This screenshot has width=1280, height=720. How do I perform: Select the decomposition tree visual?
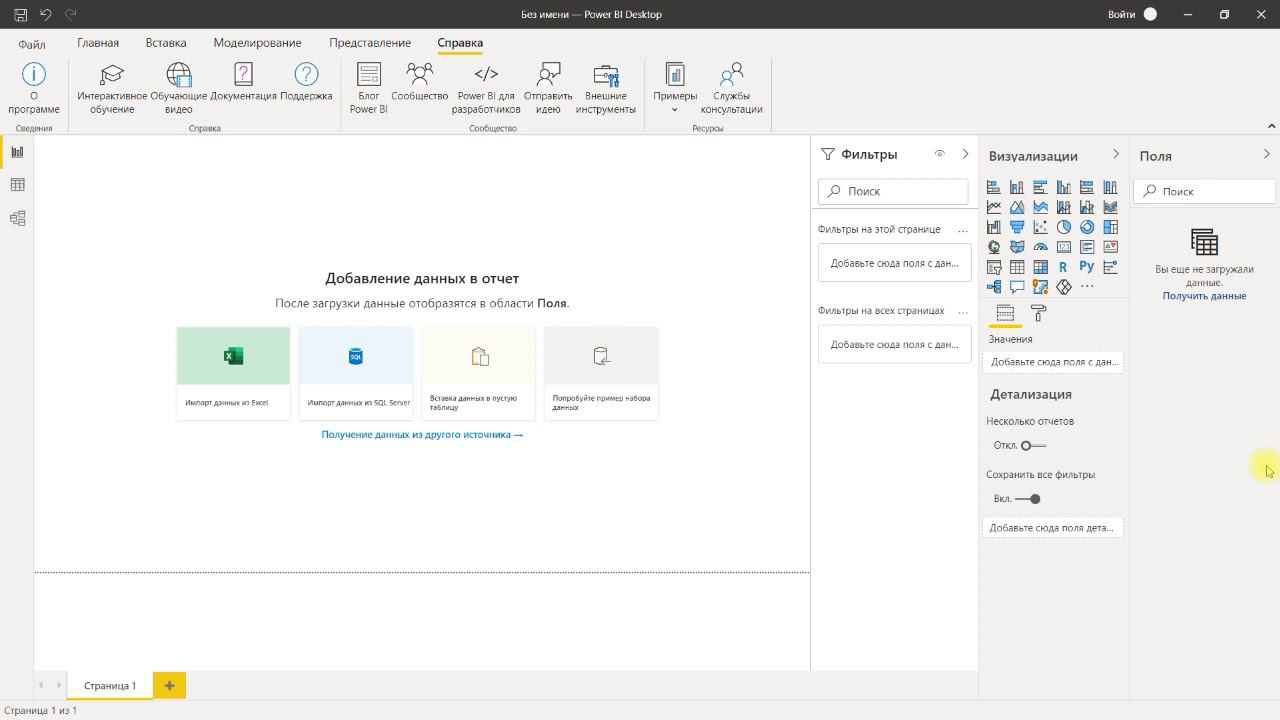[x=994, y=287]
